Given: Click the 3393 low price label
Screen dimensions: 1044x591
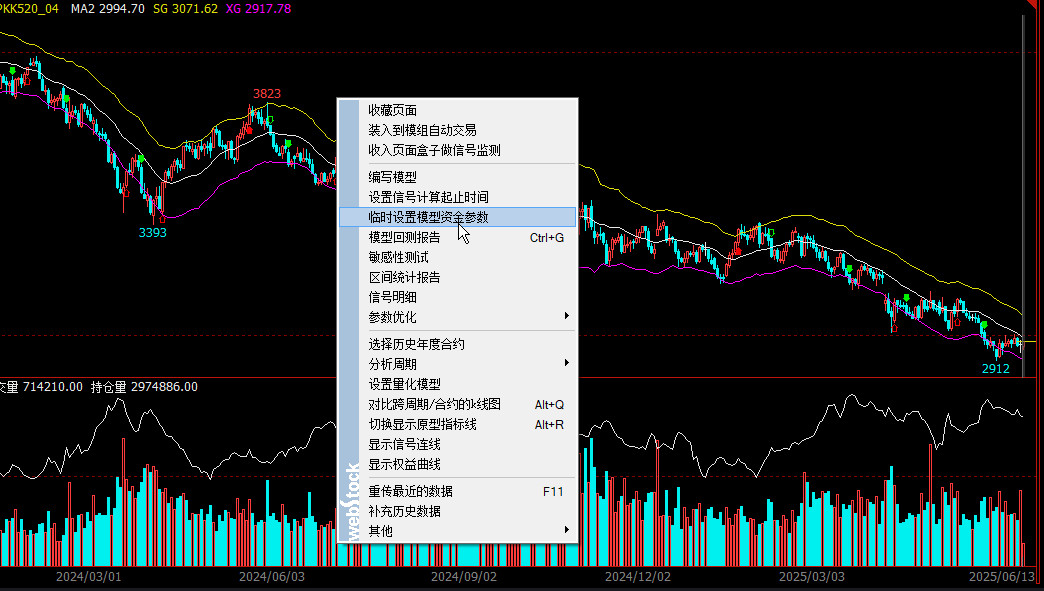Looking at the screenshot, I should coord(153,233).
